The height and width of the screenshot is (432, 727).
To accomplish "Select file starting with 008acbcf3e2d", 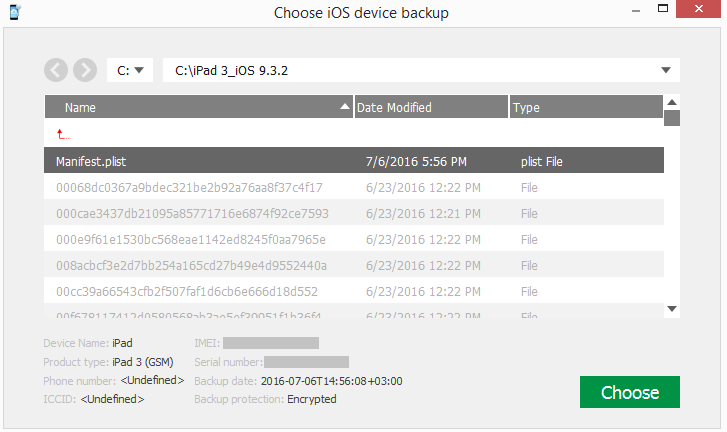I will coord(191,265).
